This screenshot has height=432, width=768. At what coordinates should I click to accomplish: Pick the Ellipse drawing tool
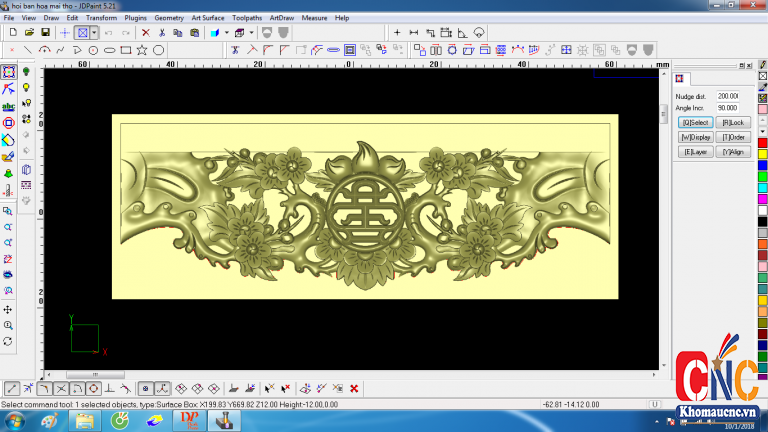click(109, 49)
